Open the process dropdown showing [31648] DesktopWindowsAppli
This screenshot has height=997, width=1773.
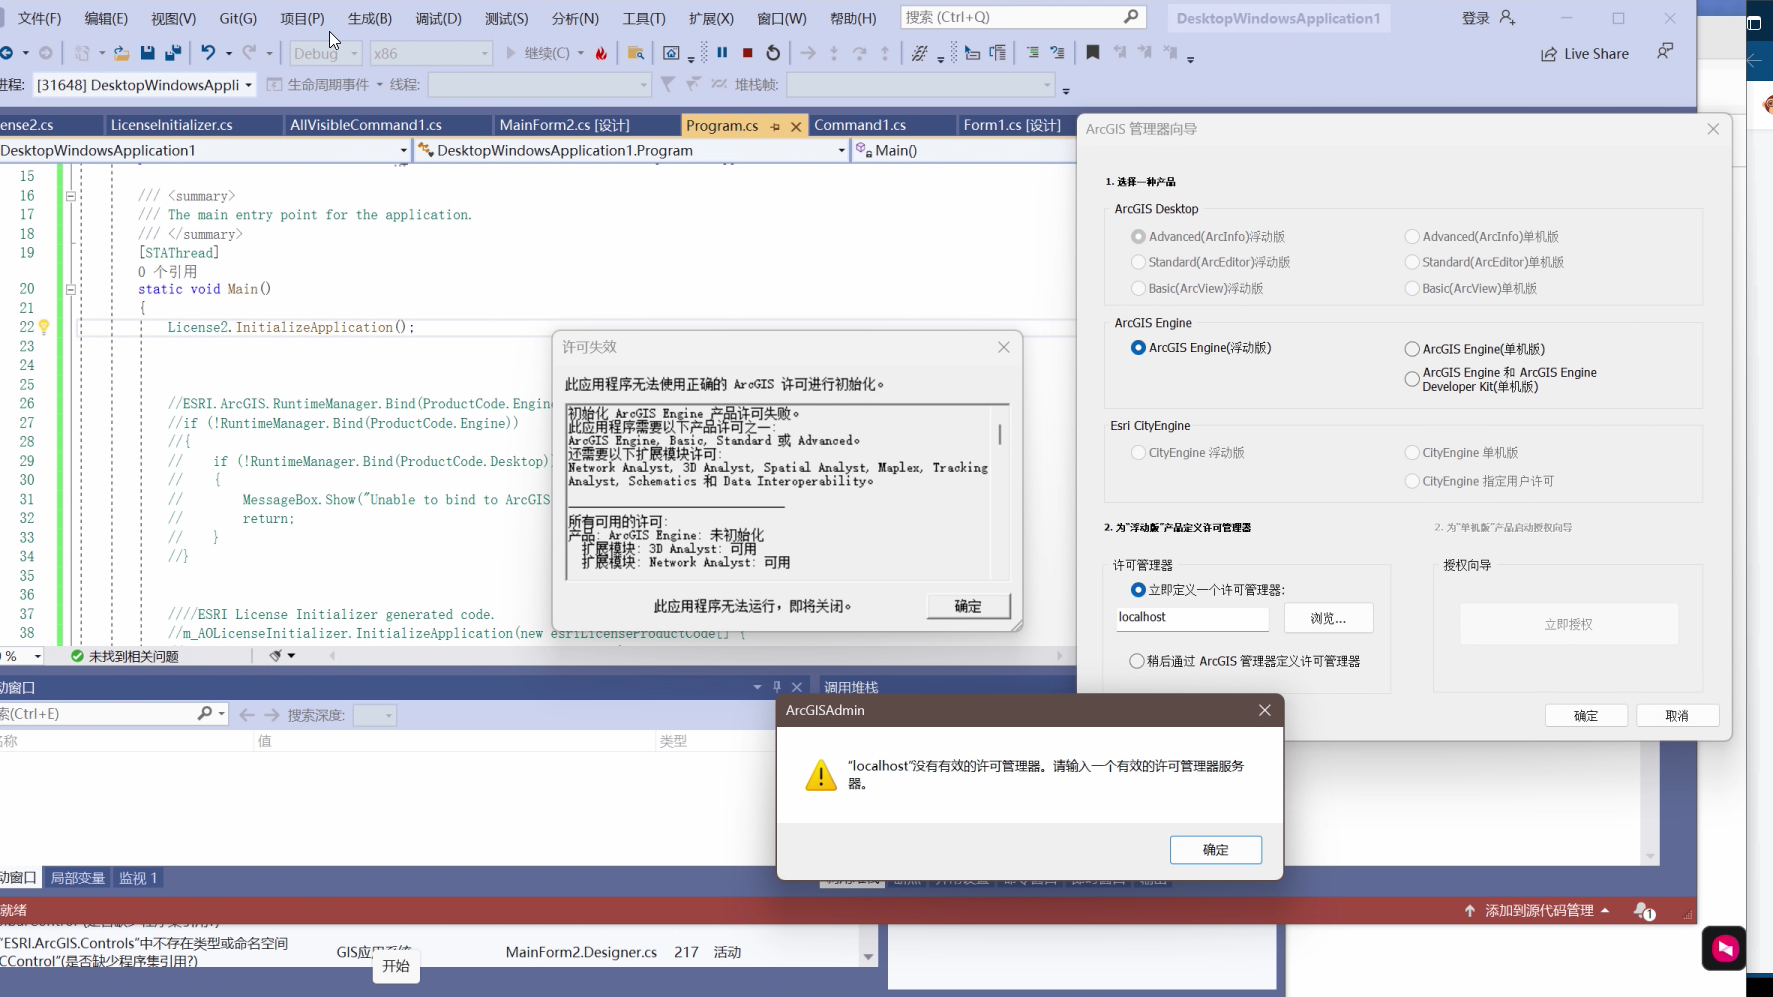(144, 85)
